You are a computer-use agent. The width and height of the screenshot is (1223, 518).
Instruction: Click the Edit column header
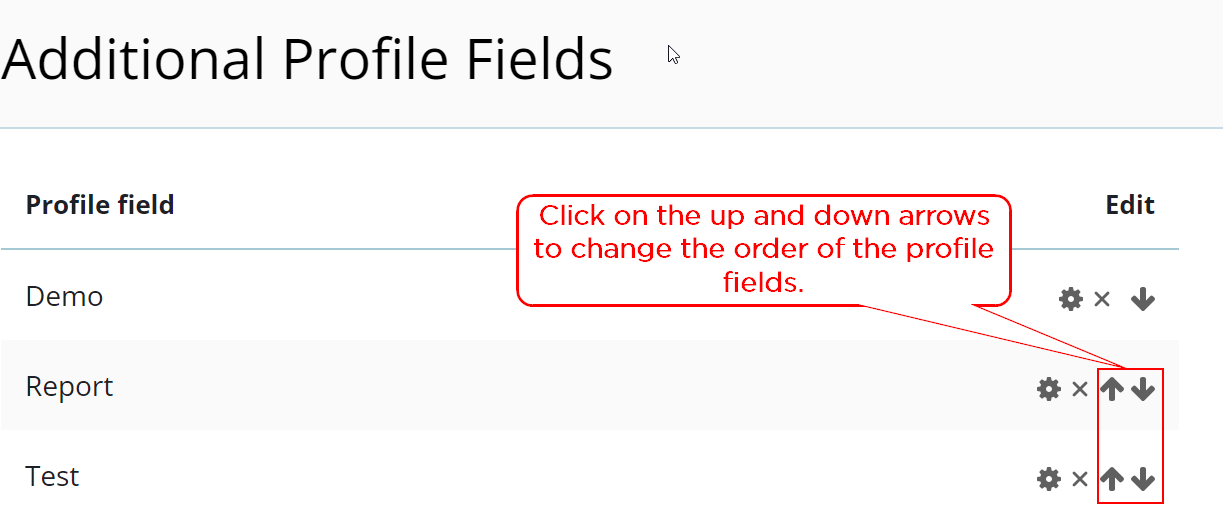coord(1130,205)
